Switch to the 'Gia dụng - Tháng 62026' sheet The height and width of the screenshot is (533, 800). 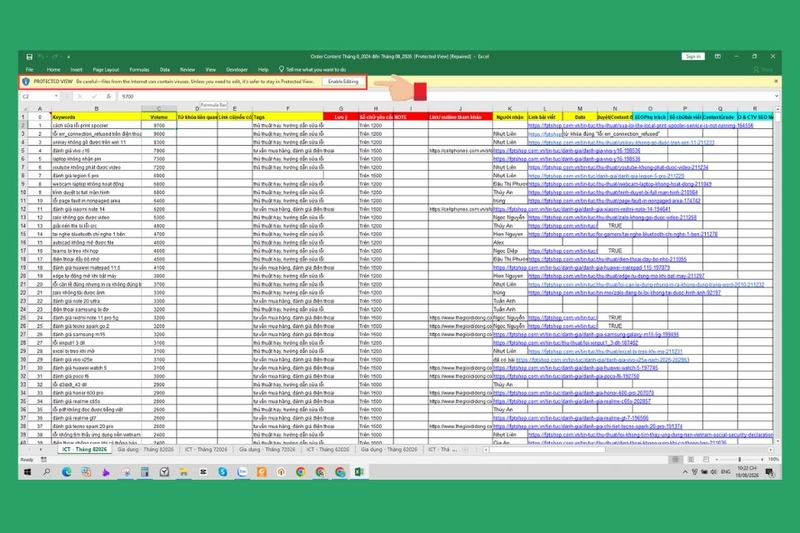point(389,450)
